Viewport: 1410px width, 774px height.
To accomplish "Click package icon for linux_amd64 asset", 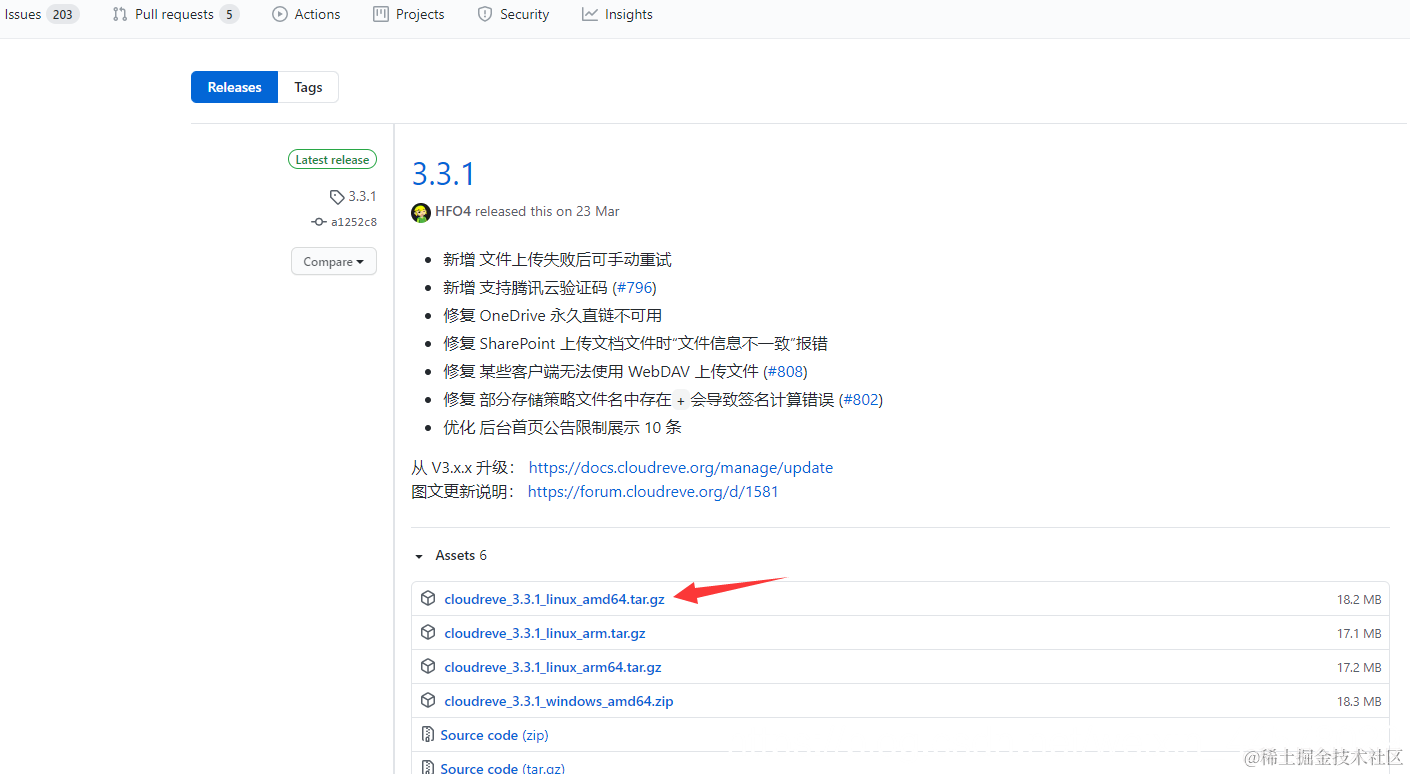I will point(428,598).
